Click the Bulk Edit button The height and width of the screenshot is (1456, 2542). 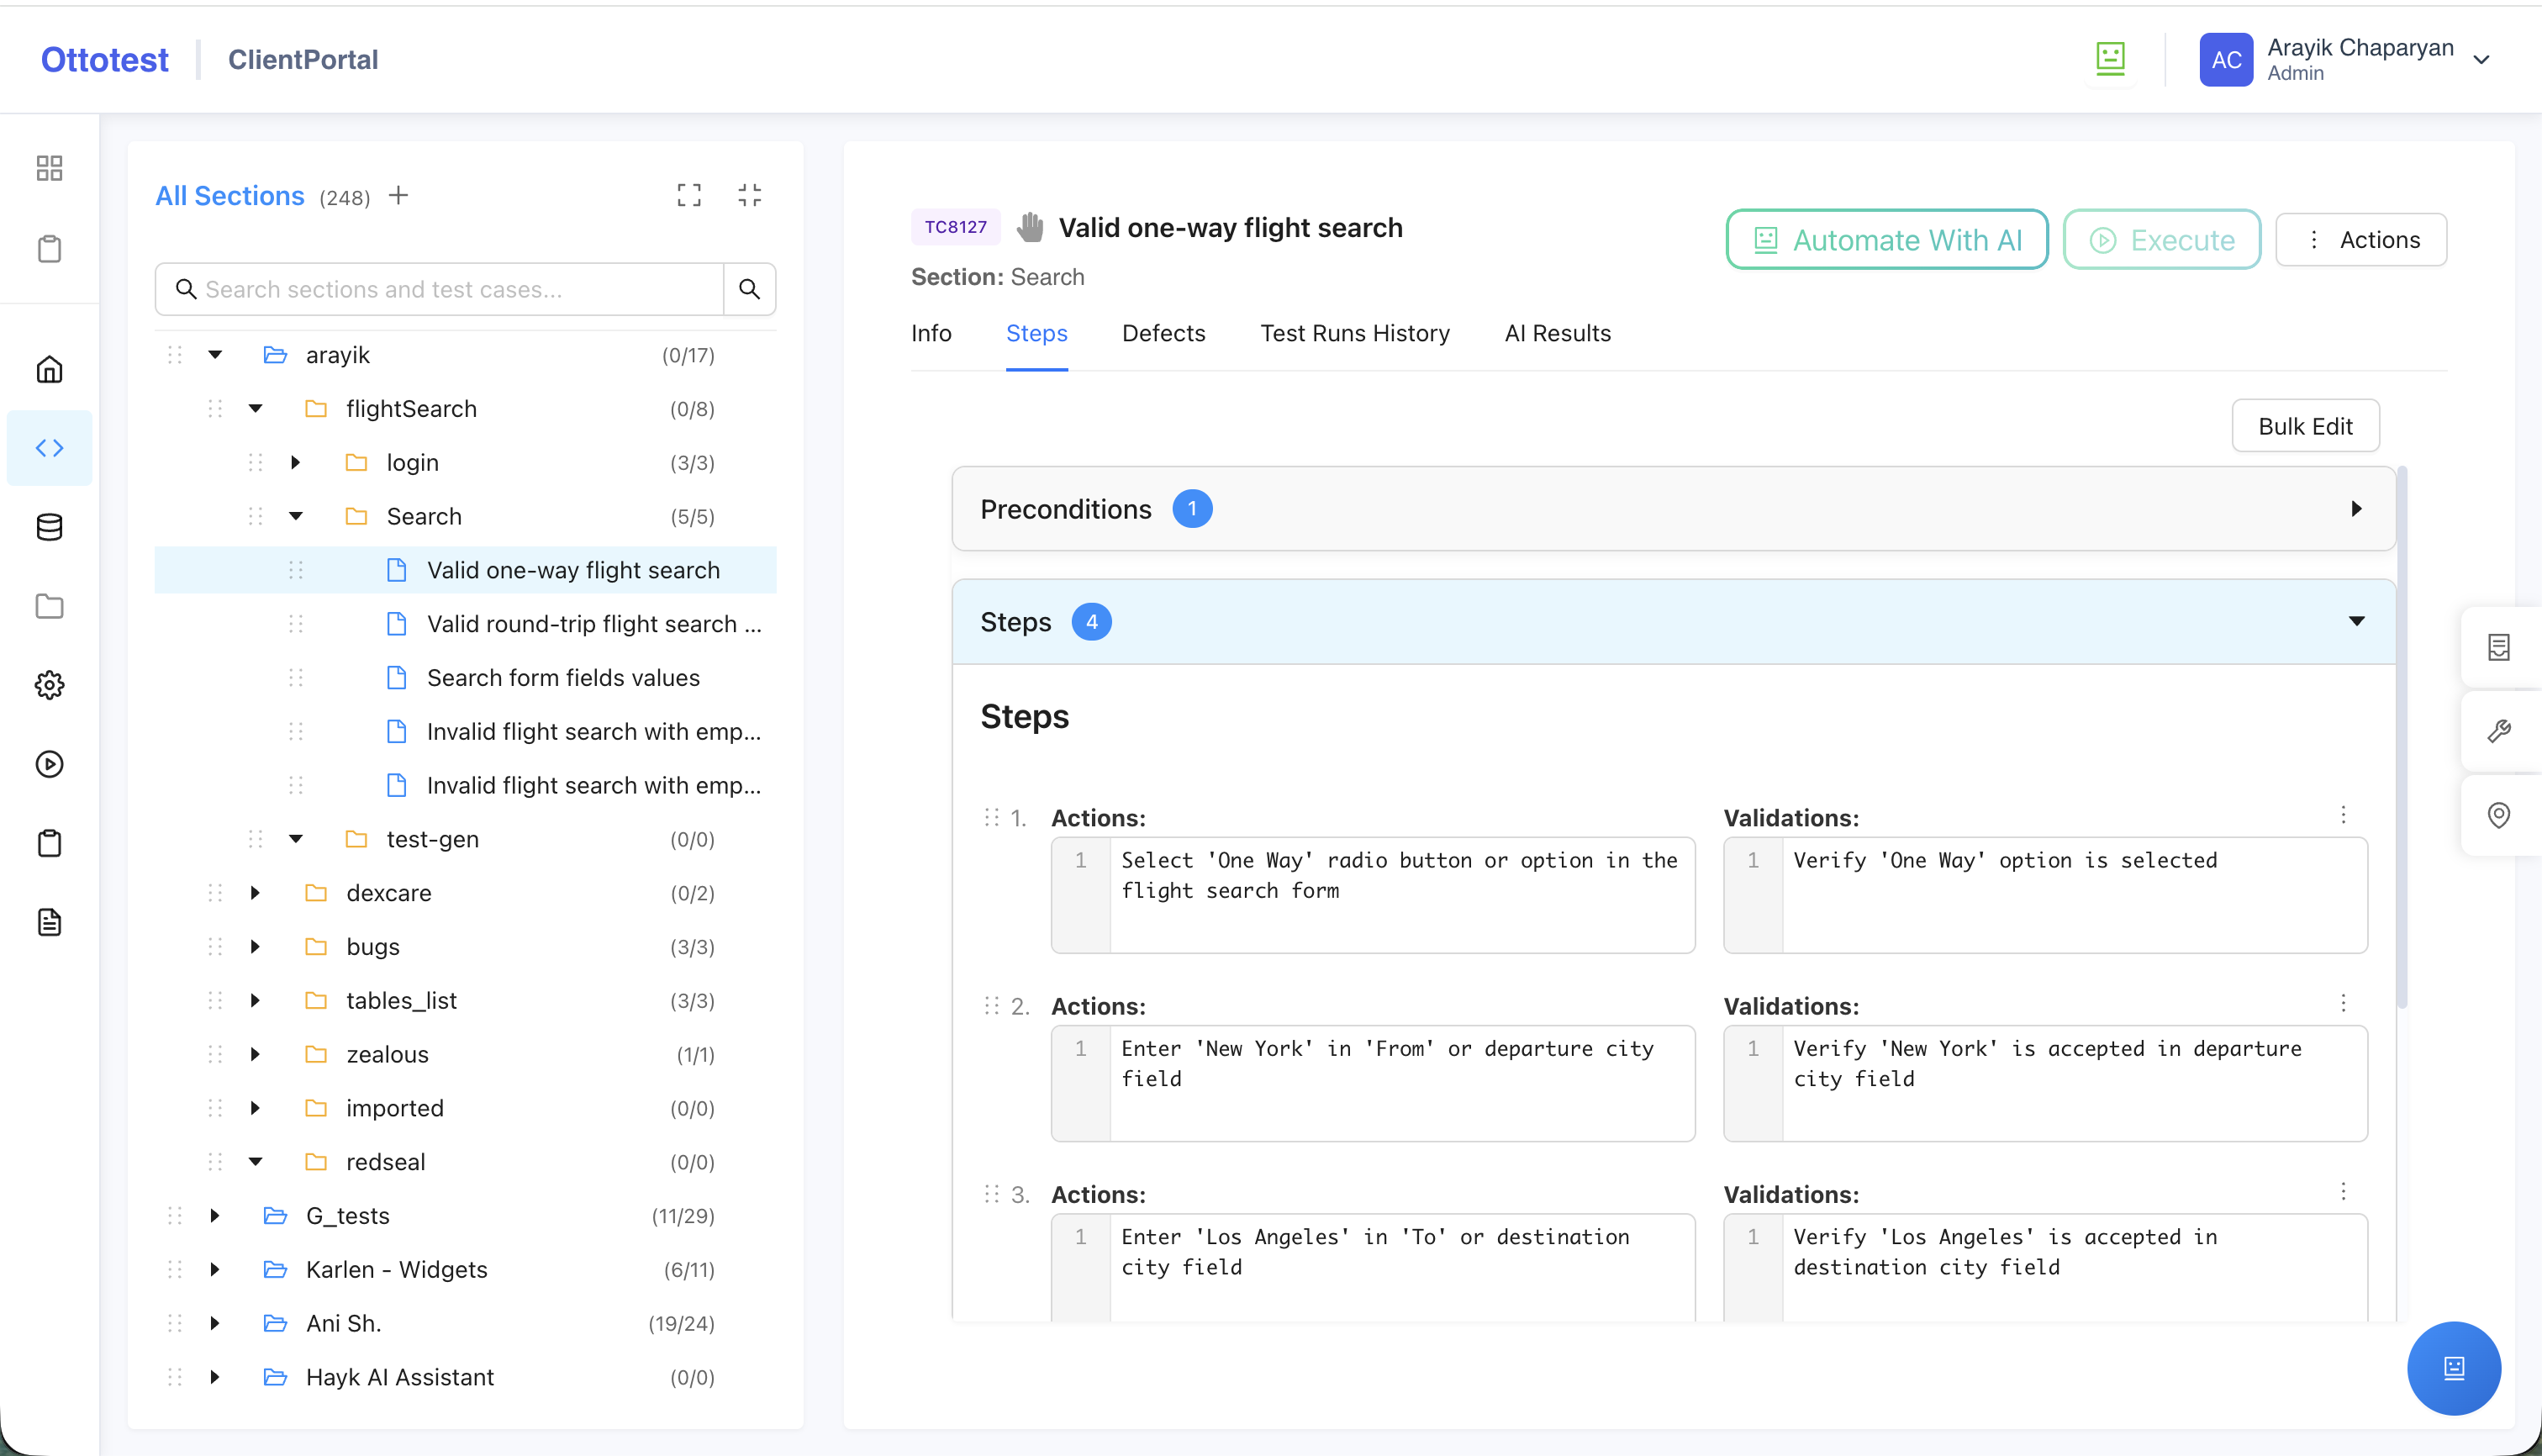[2304, 426]
